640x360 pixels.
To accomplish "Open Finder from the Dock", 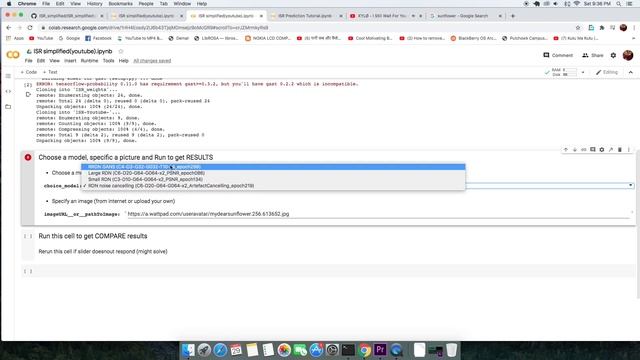I will 188,350.
